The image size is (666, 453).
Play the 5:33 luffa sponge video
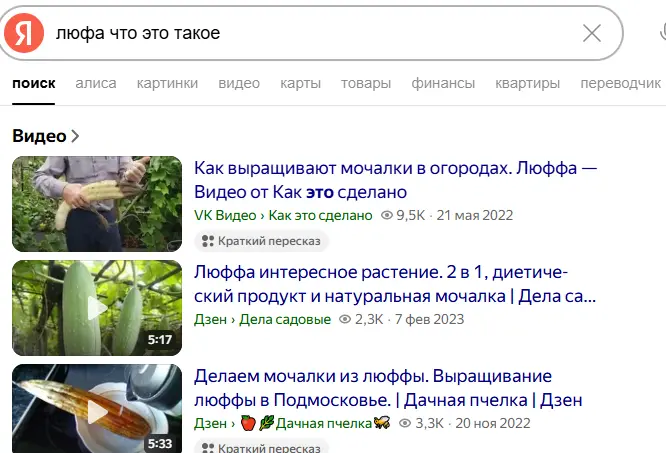pos(97,408)
